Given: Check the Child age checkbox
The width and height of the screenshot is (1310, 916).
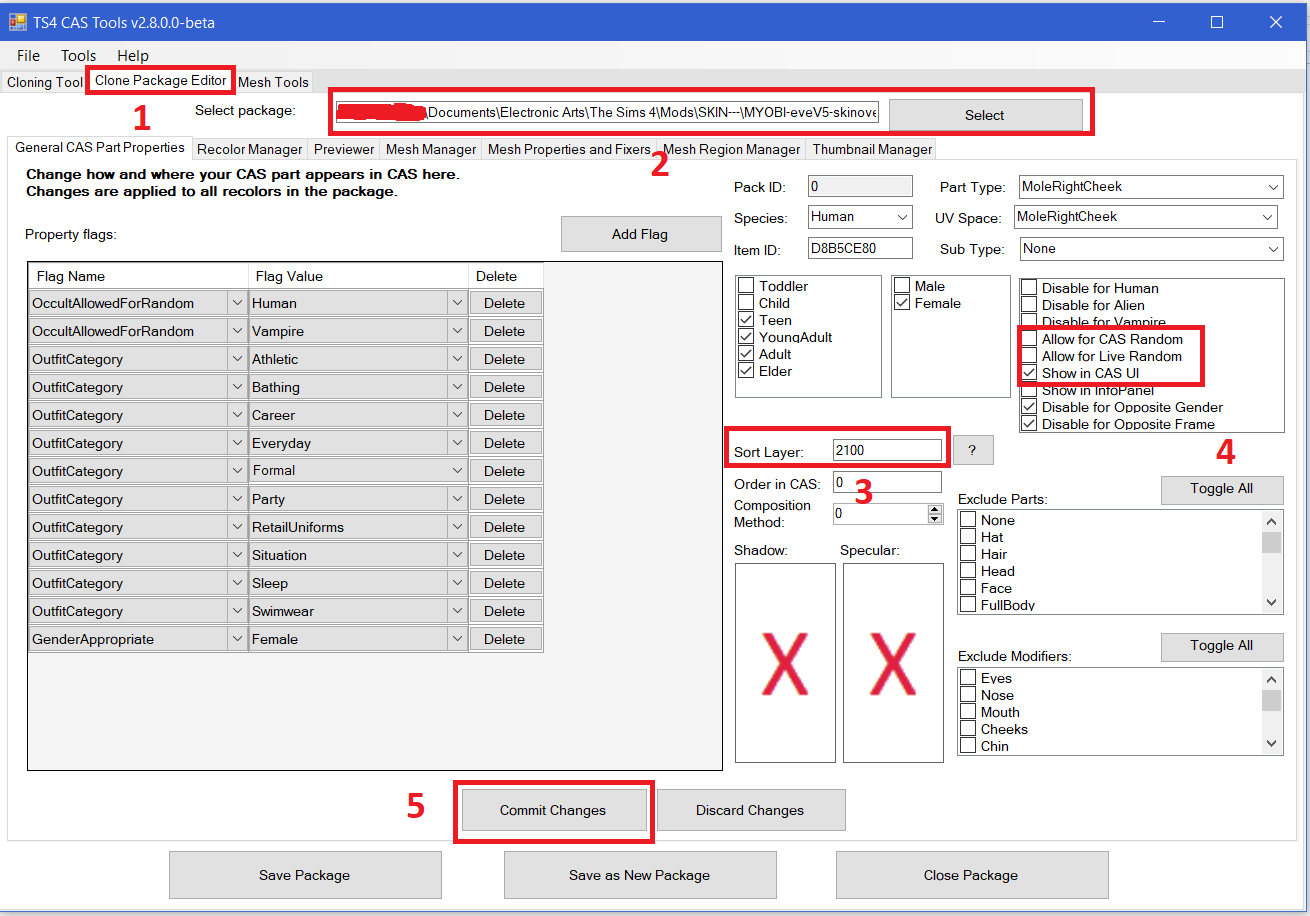Looking at the screenshot, I should coord(746,303).
